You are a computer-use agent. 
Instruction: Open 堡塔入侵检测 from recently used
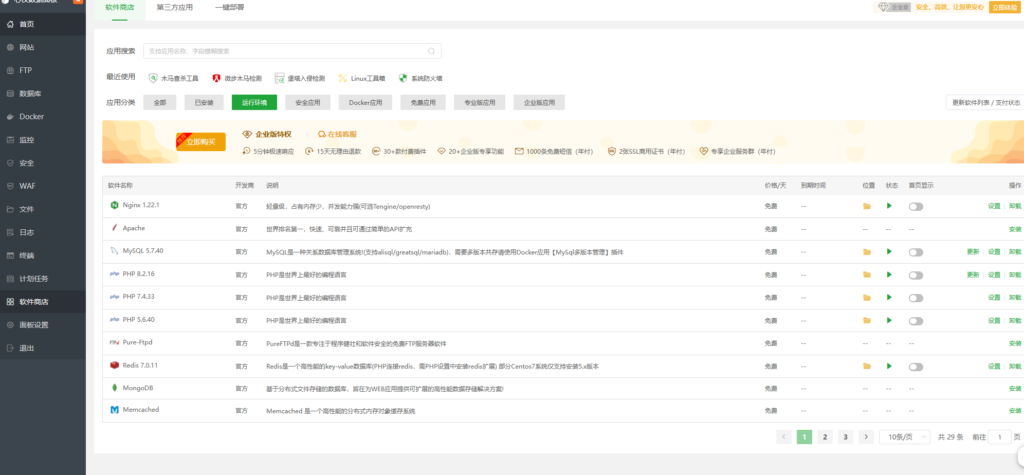tap(300, 78)
